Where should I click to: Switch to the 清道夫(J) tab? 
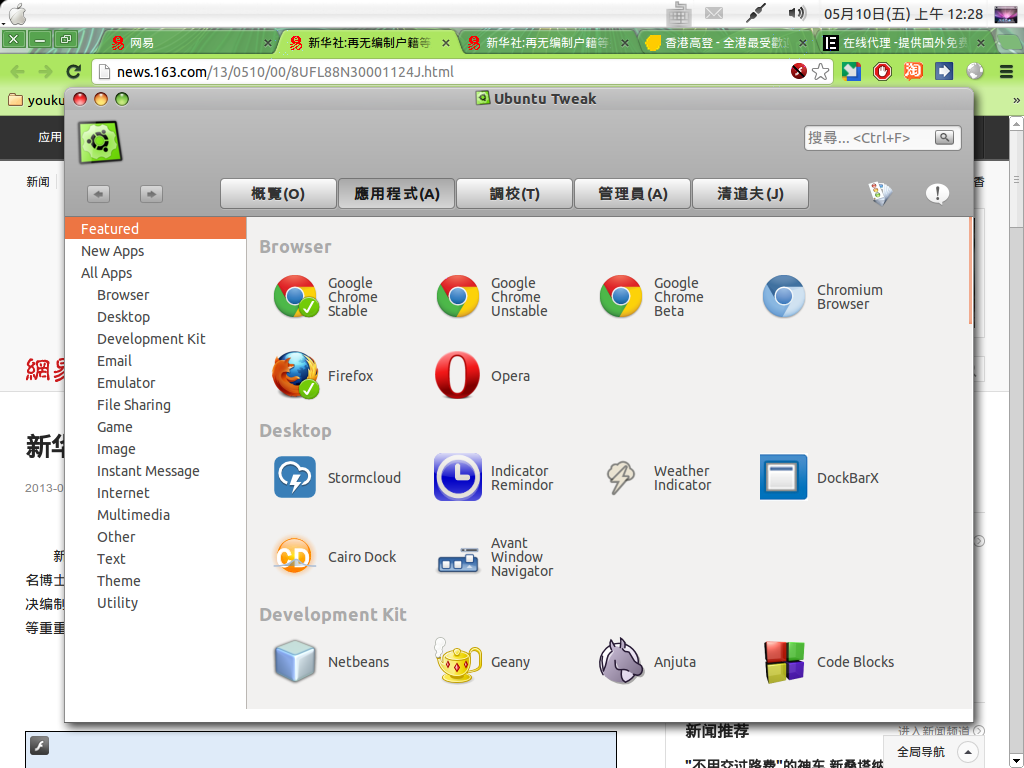750,193
